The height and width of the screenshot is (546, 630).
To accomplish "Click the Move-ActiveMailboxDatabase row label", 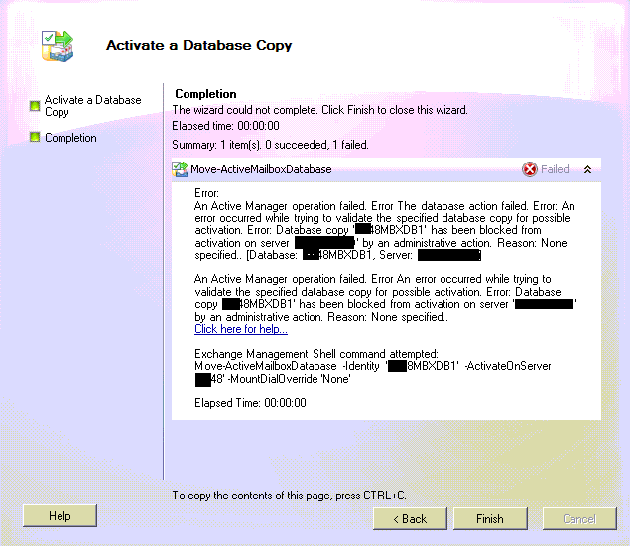I will coord(261,169).
